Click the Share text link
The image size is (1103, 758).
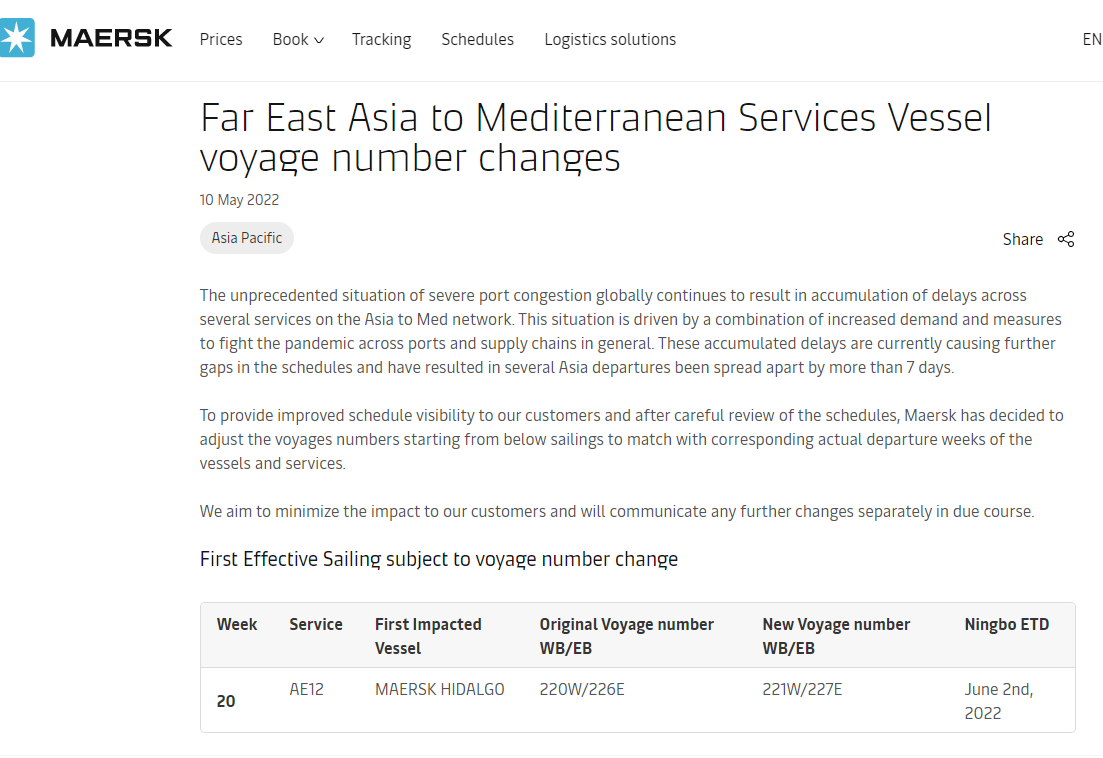click(x=1023, y=239)
